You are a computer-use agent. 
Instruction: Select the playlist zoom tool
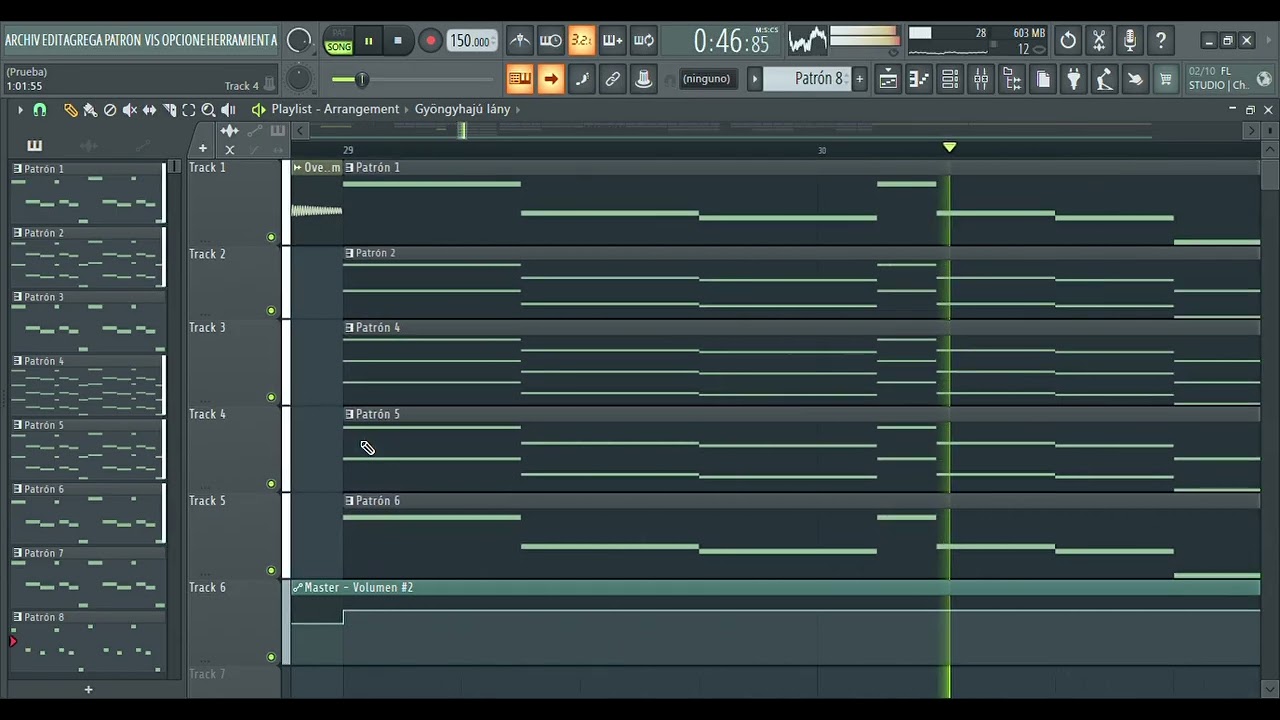click(x=208, y=110)
